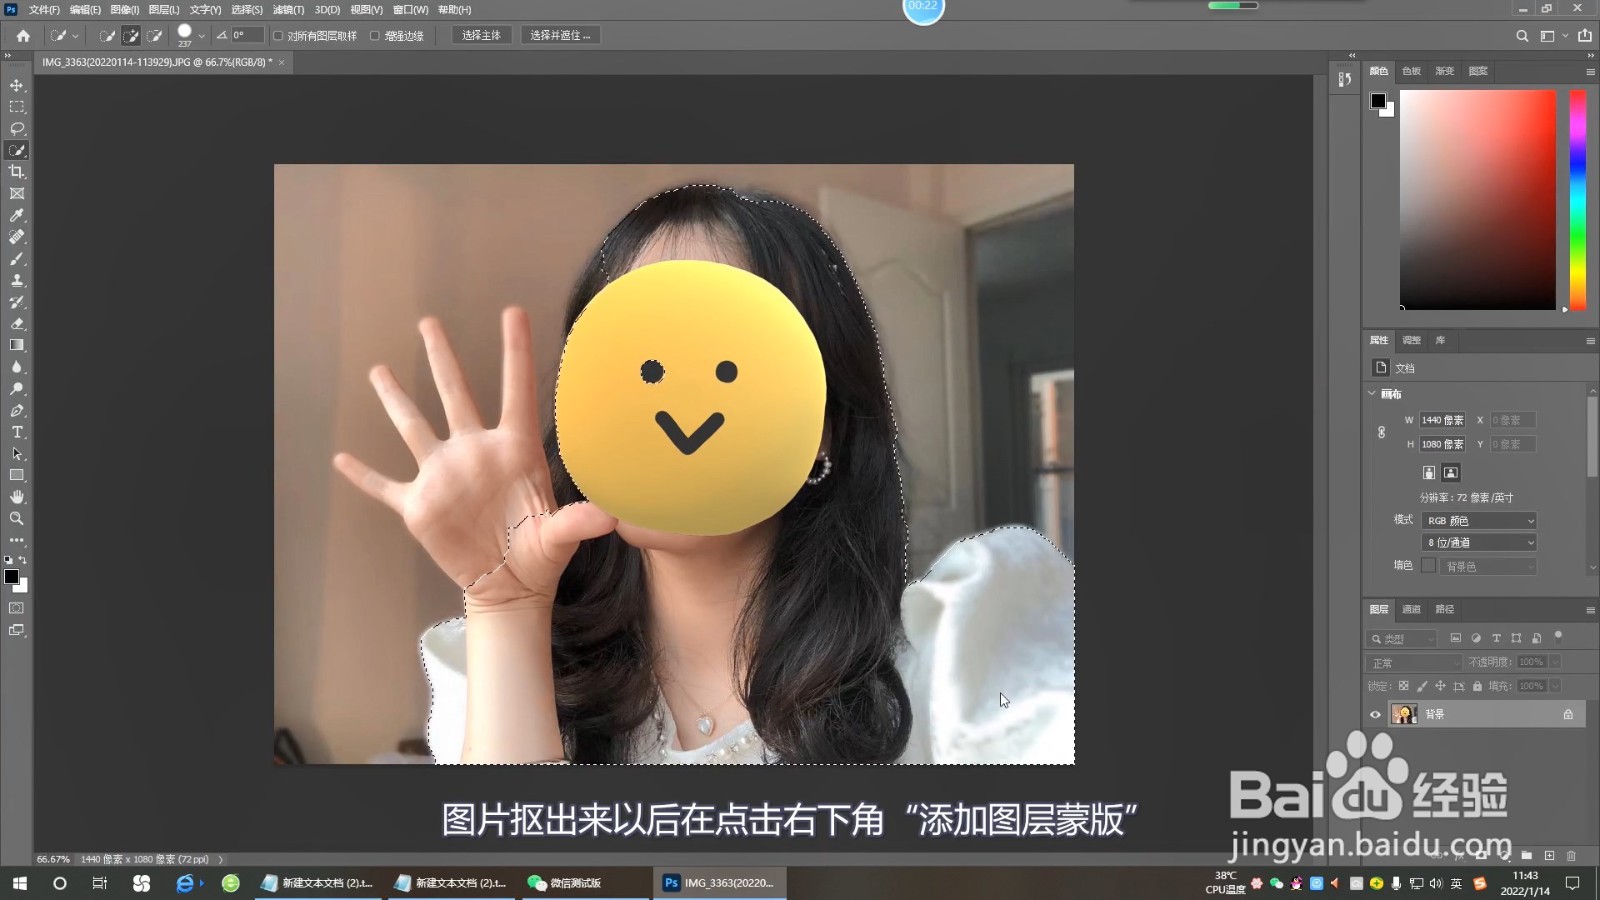The width and height of the screenshot is (1600, 900).
Task: Activate the Zoom tool
Action: point(16,518)
